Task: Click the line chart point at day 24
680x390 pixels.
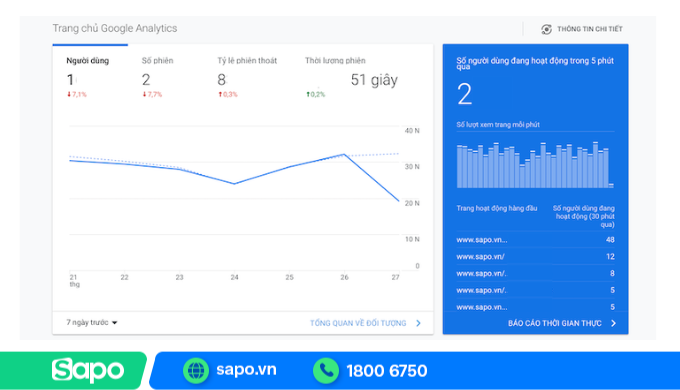Action: [x=234, y=184]
